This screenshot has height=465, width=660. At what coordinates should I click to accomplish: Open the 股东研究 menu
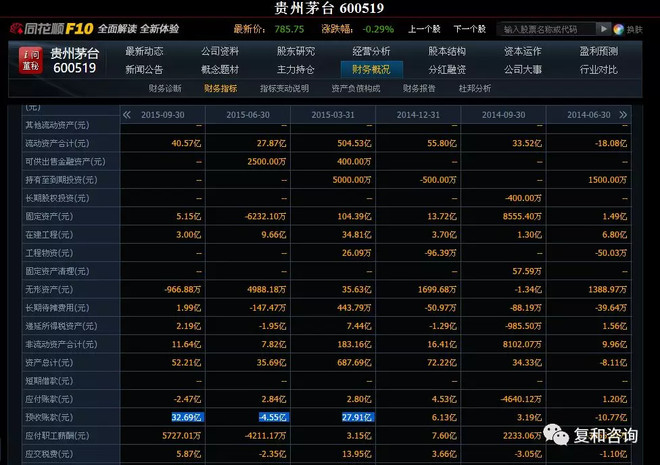[x=295, y=51]
